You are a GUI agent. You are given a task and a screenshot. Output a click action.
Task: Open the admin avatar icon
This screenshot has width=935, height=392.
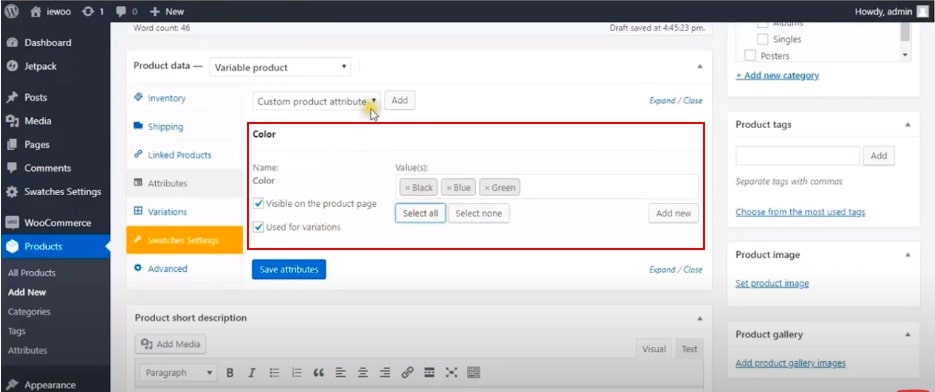[x=922, y=11]
